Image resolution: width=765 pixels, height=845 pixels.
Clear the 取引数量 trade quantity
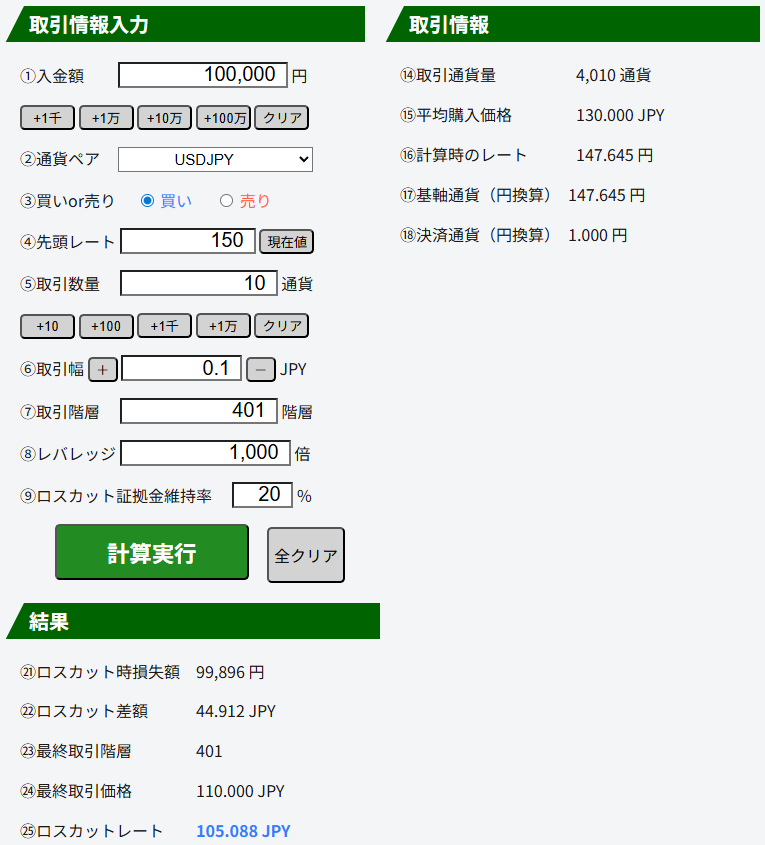pyautogui.click(x=282, y=326)
